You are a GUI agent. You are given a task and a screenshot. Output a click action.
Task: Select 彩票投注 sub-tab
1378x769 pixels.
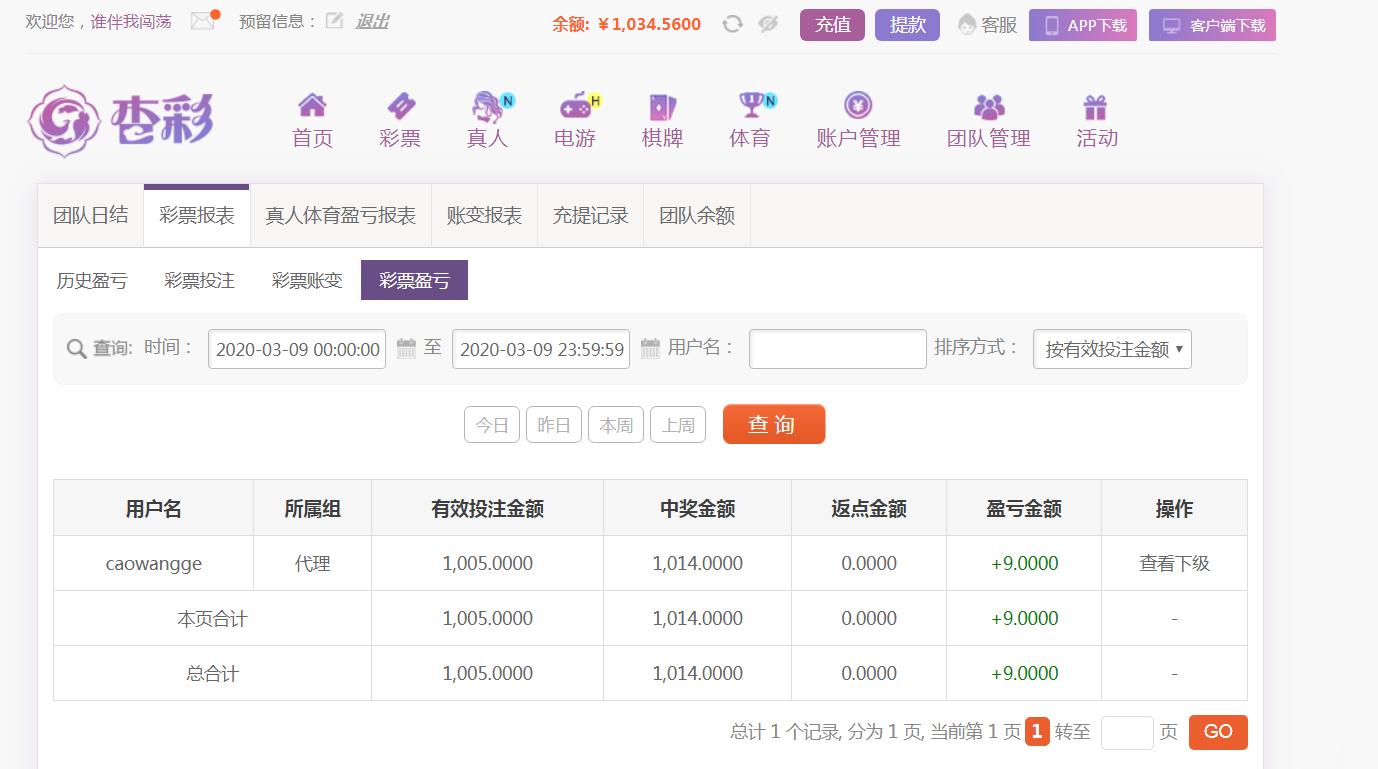(x=200, y=280)
